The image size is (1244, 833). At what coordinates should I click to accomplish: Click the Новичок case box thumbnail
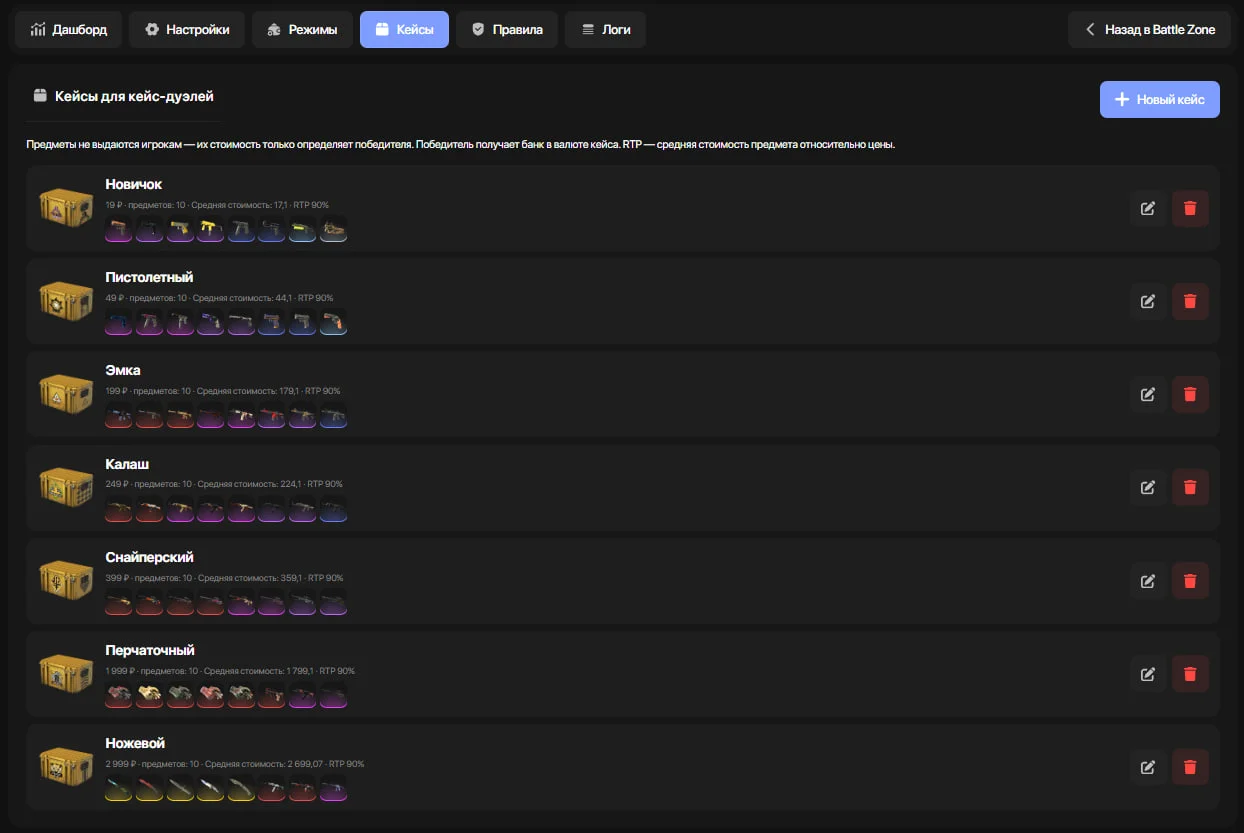(66, 208)
